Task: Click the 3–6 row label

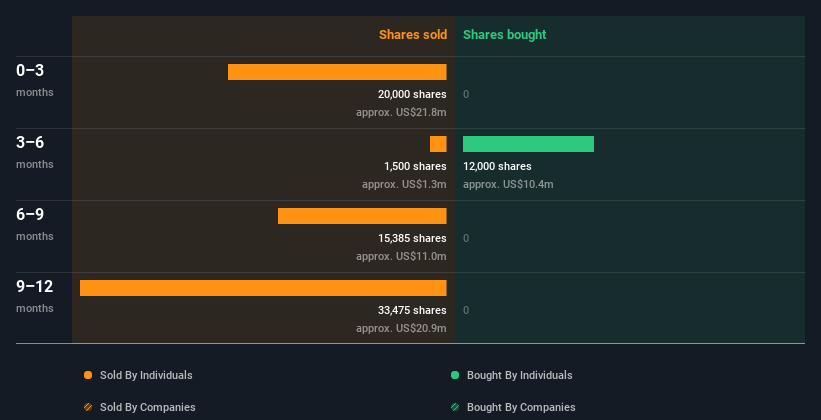Action: pos(30,142)
